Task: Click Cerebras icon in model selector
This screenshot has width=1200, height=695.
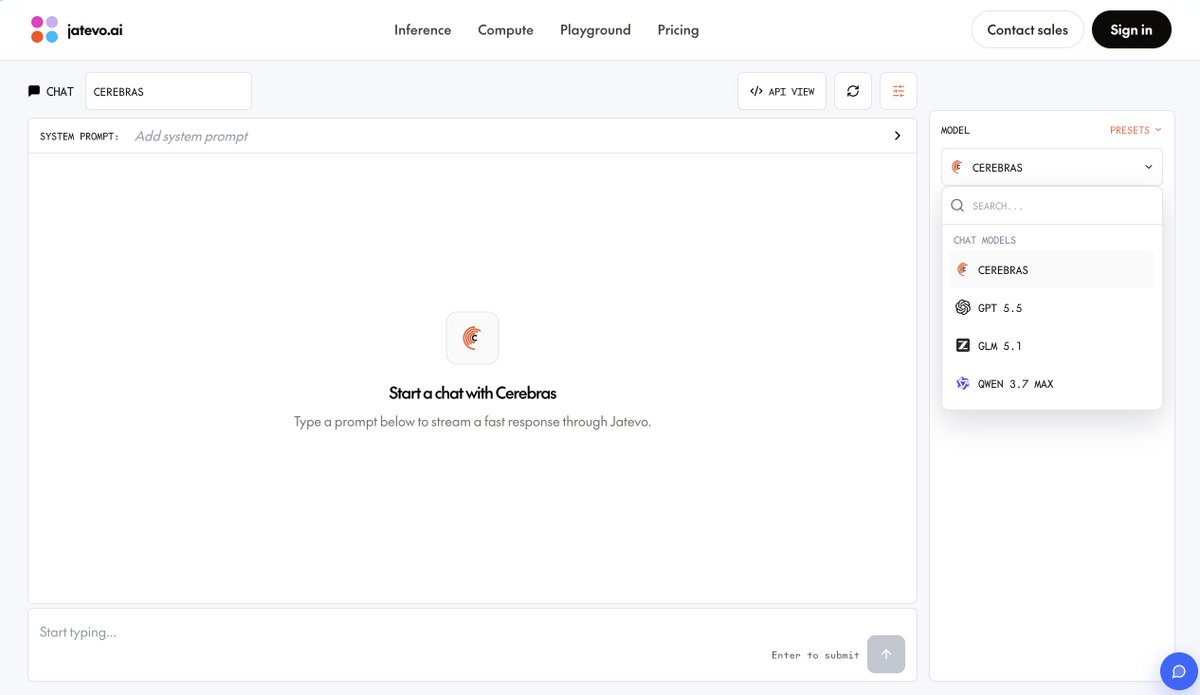Action: 957,167
